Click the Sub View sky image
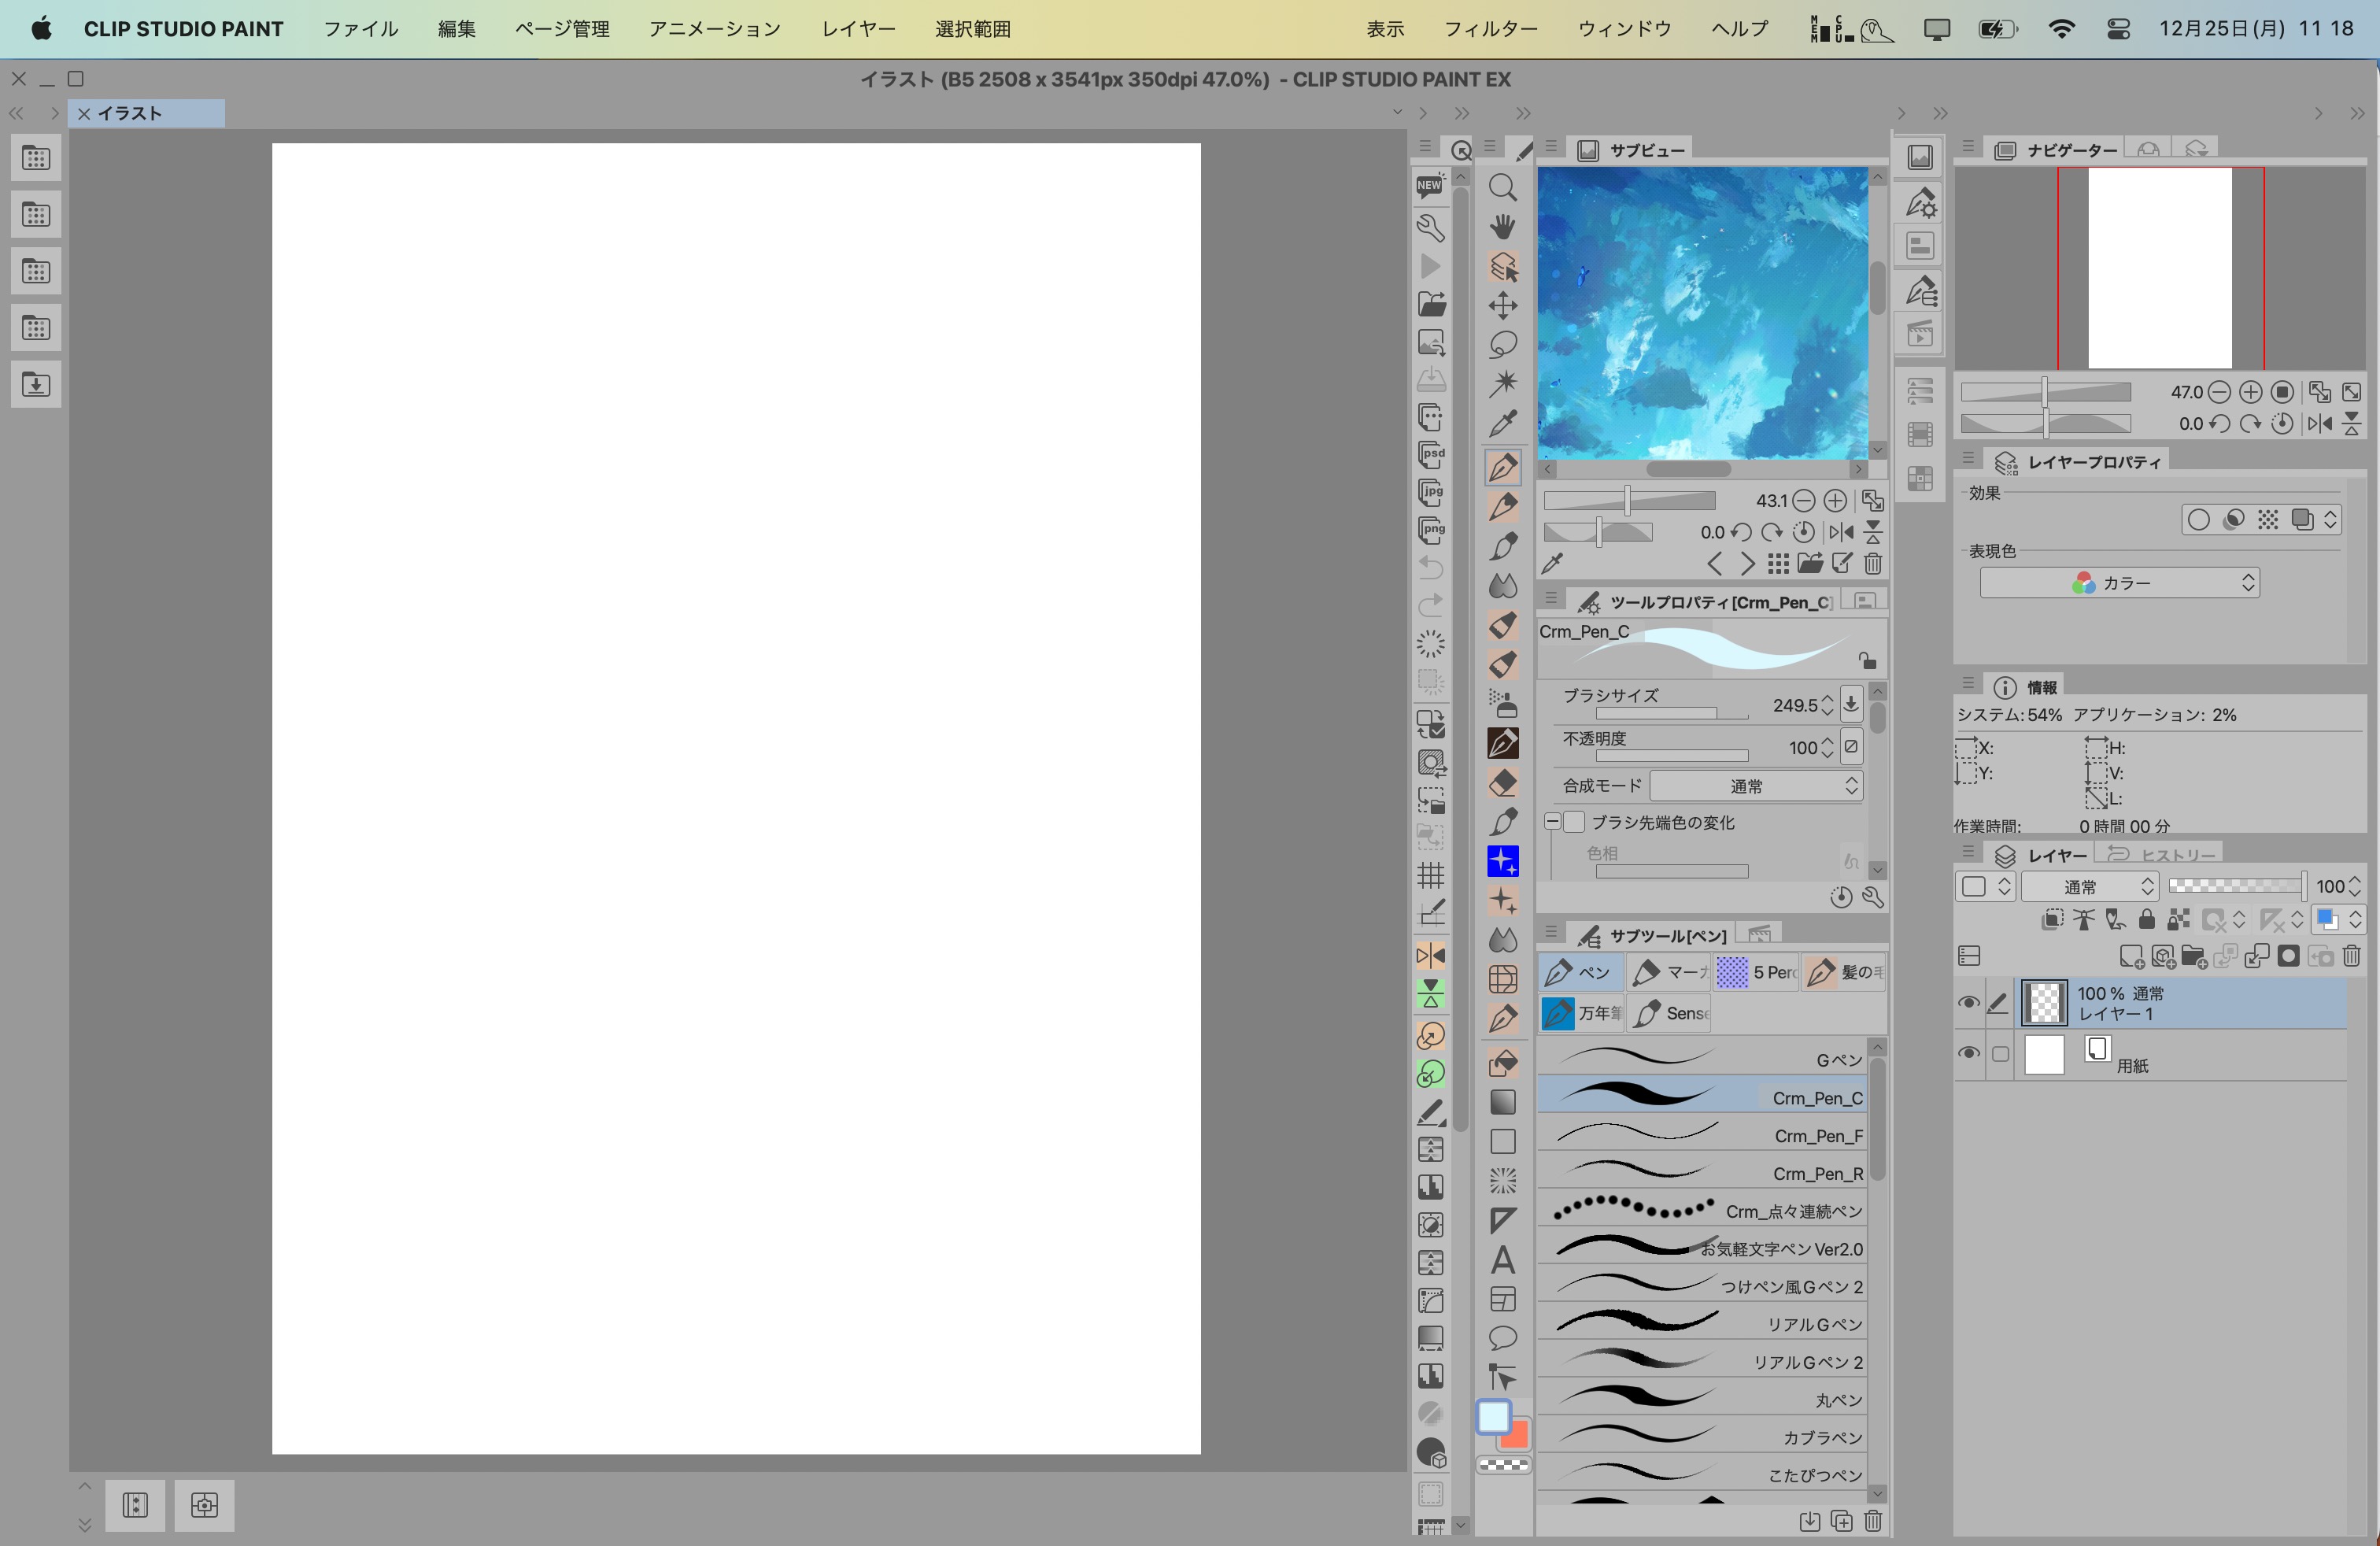2380x1546 pixels. click(1702, 313)
